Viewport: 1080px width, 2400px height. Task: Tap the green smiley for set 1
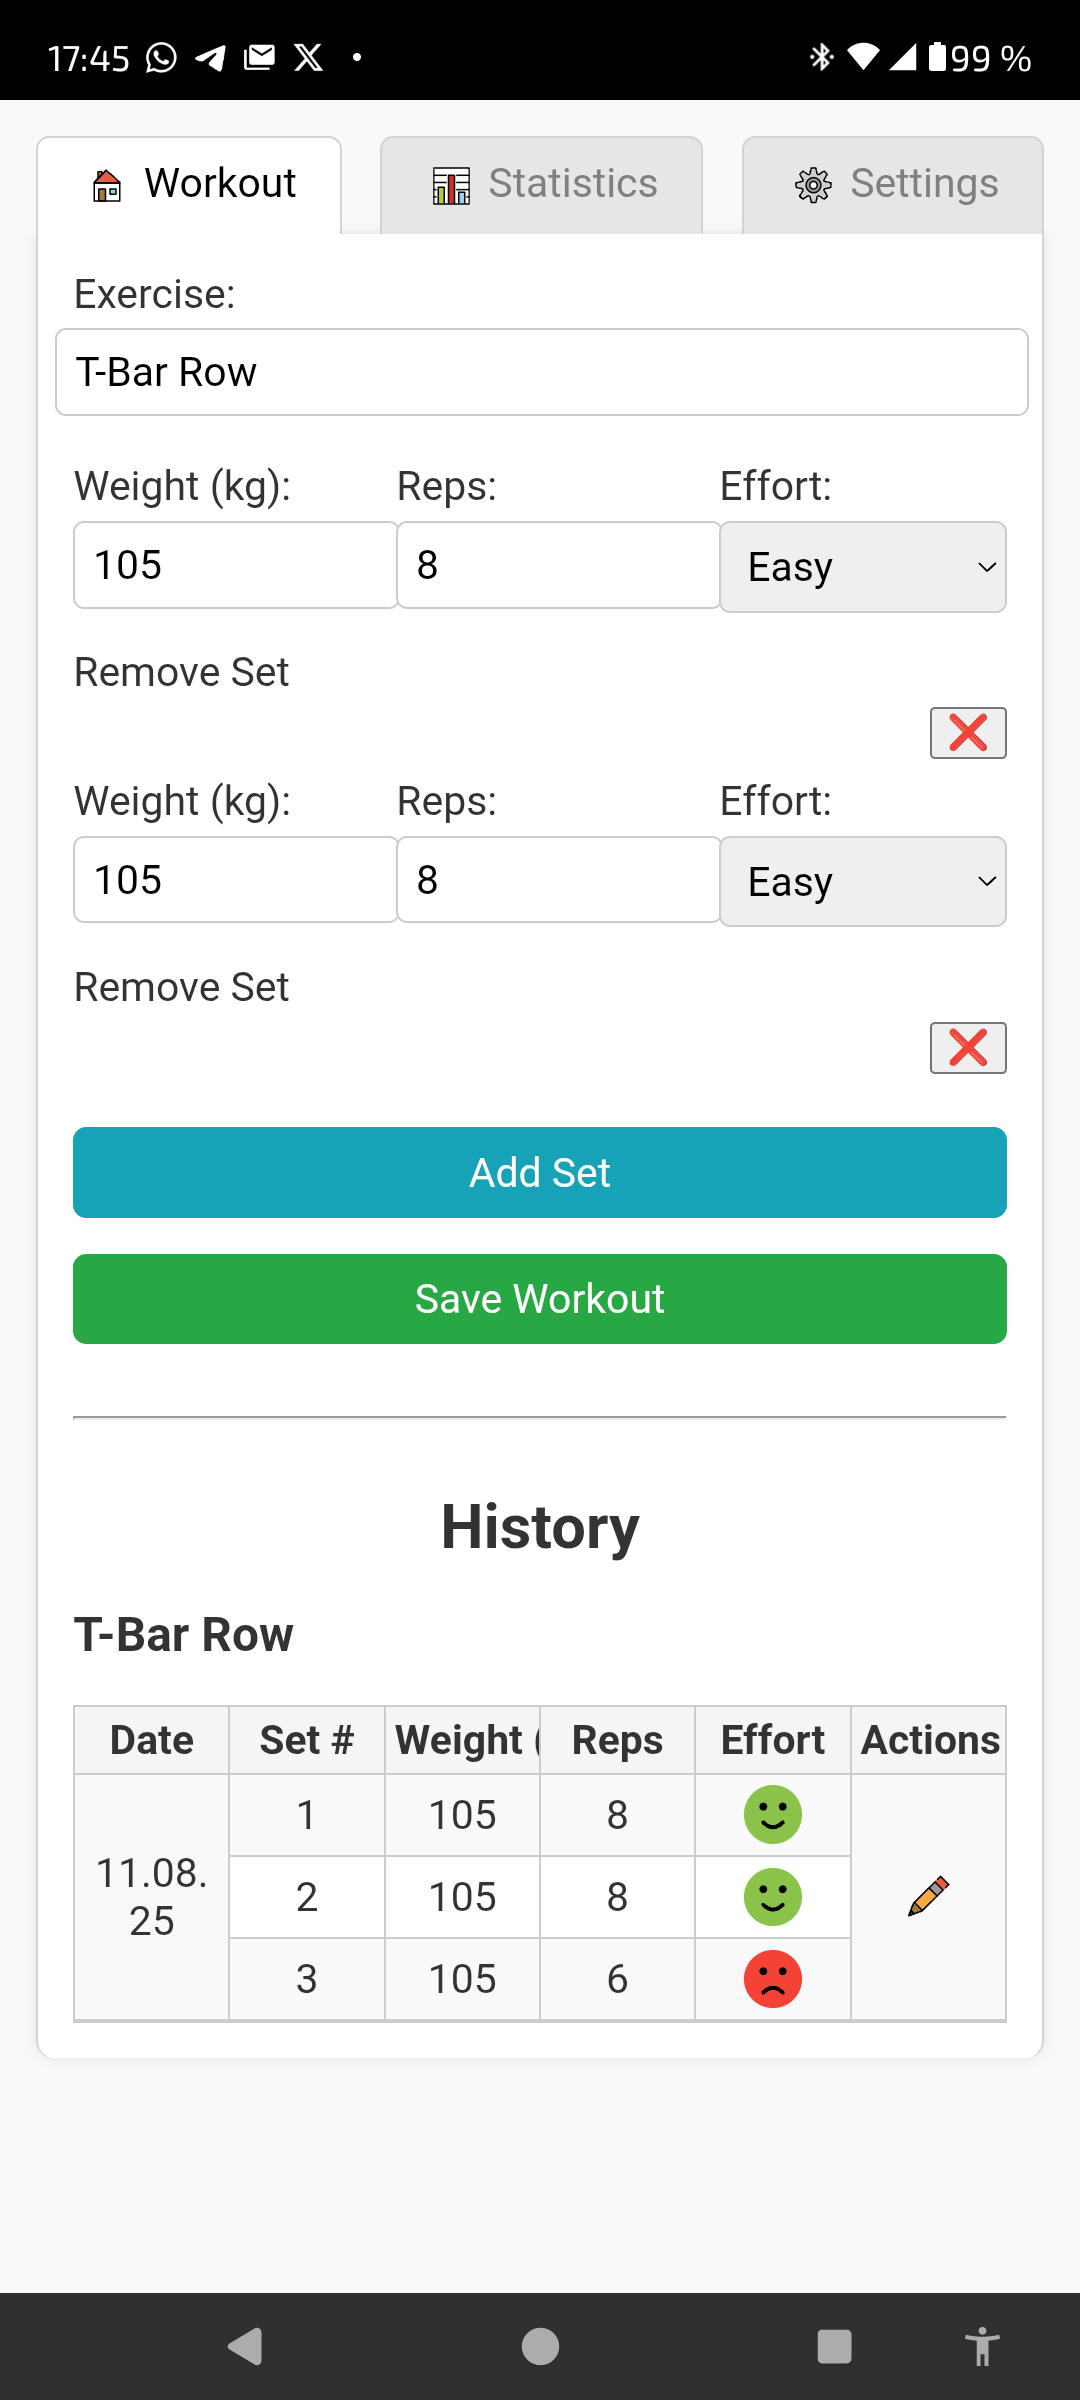coord(772,1814)
